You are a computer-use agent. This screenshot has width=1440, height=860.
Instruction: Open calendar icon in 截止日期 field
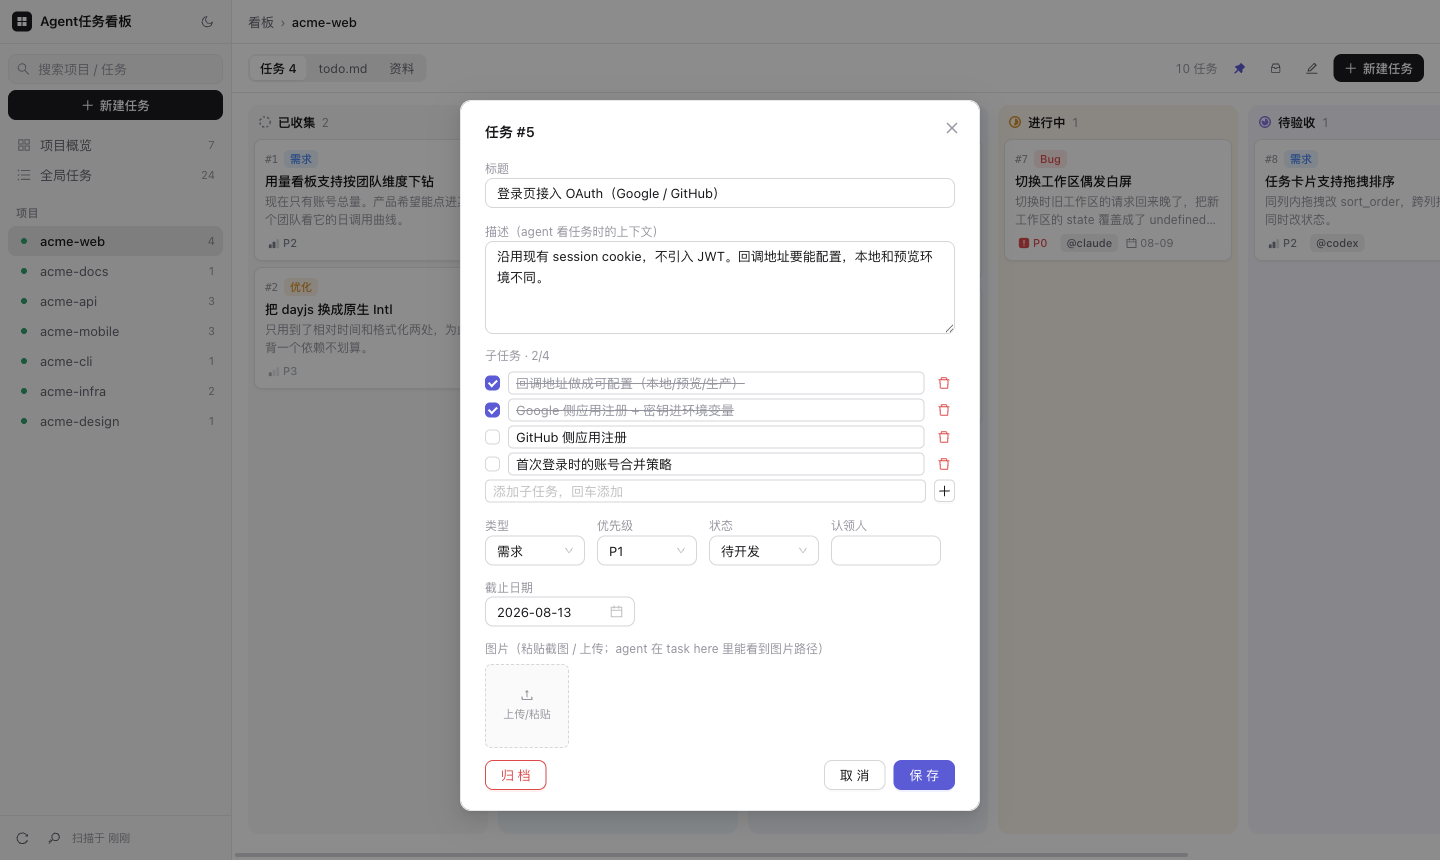click(x=616, y=611)
